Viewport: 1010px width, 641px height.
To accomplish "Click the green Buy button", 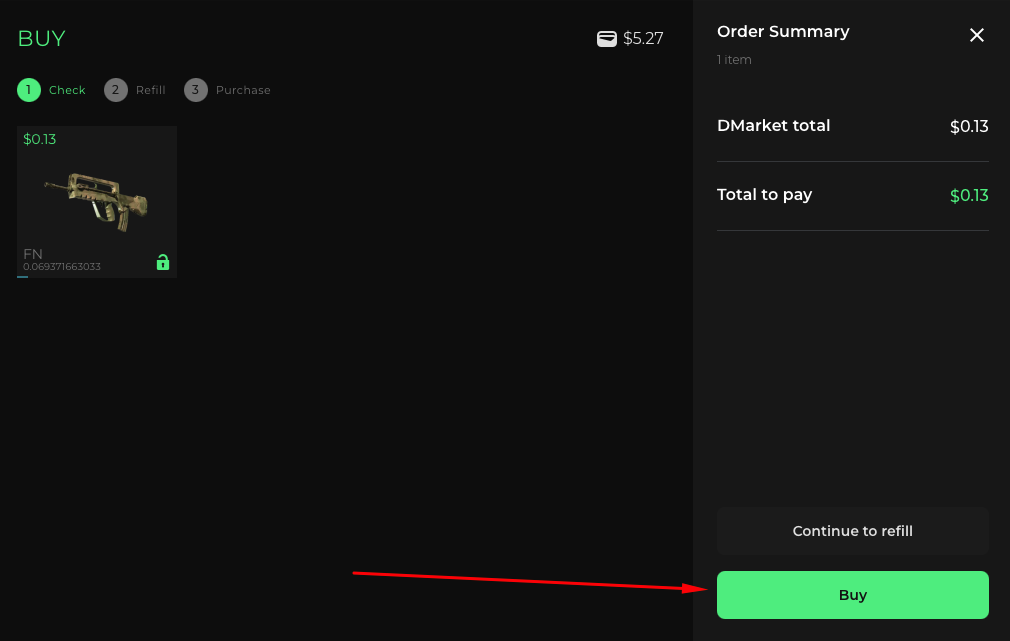I will point(852,595).
